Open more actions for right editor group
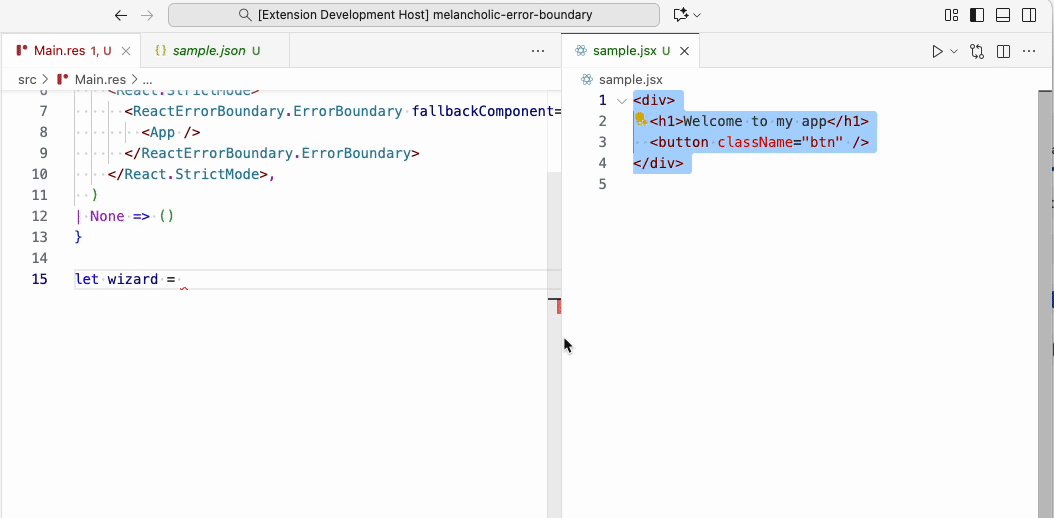 point(1028,51)
